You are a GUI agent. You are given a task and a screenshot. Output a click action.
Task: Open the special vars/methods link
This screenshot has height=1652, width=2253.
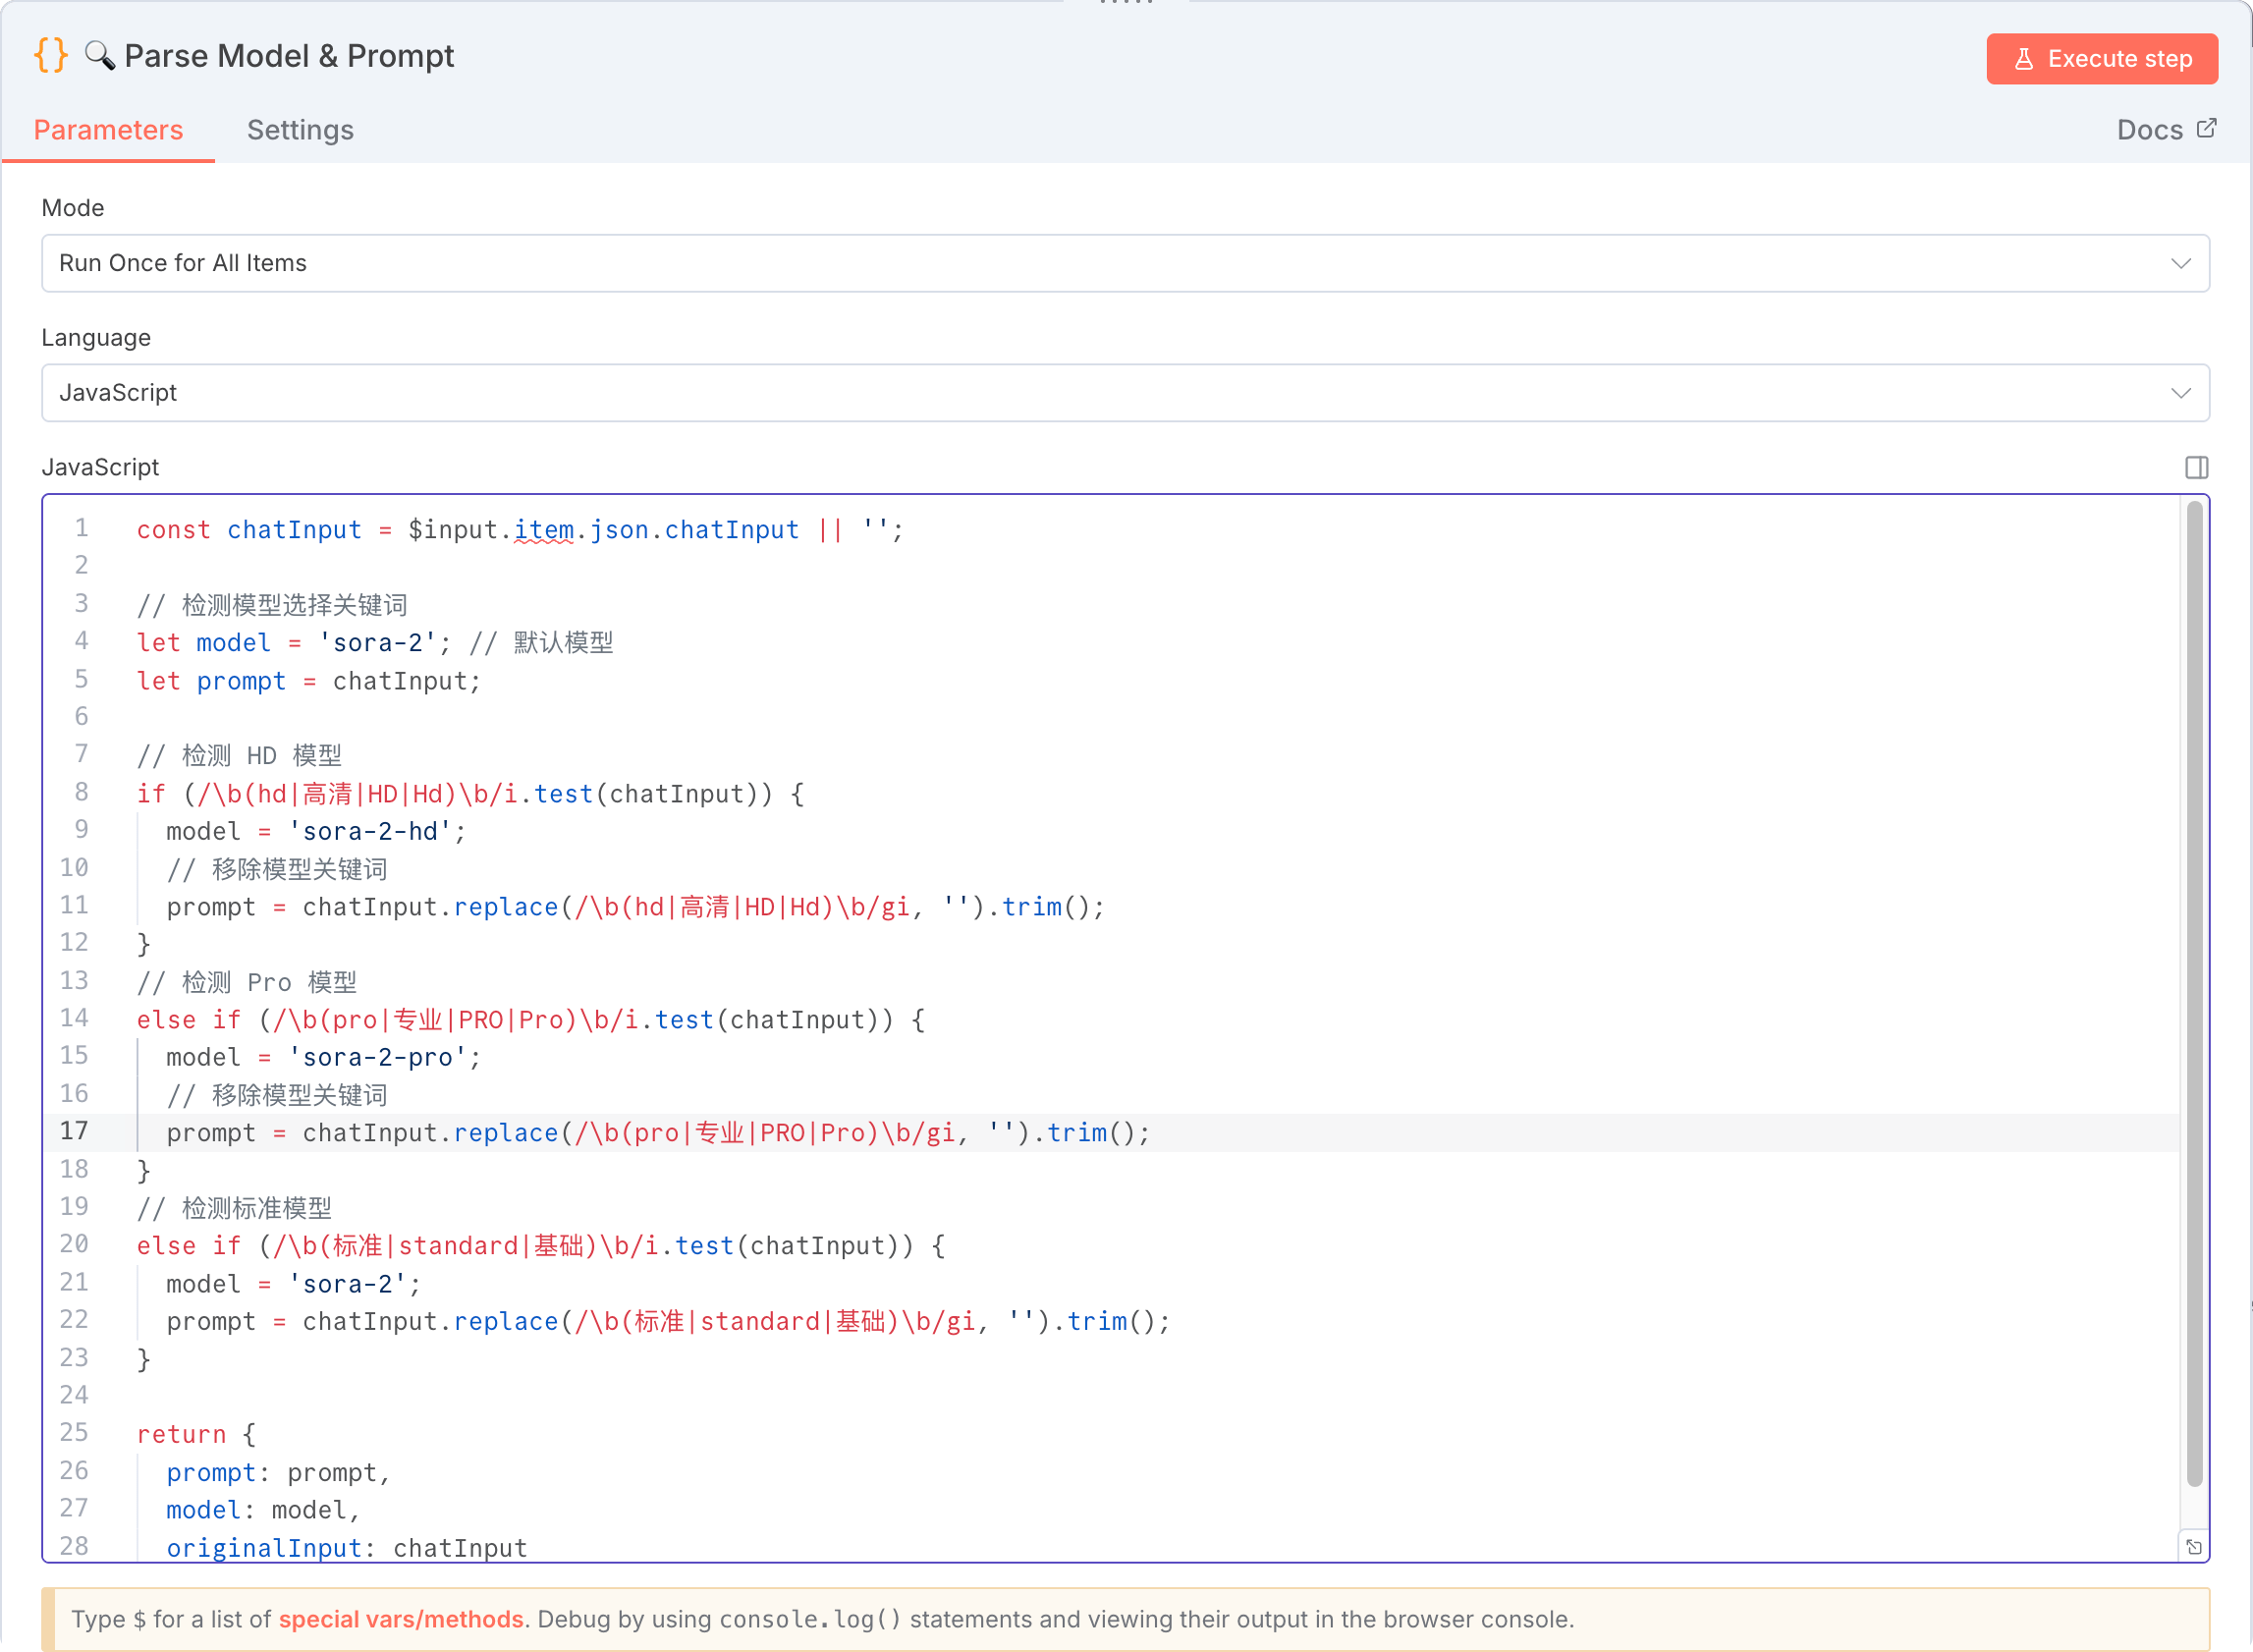pos(400,1618)
